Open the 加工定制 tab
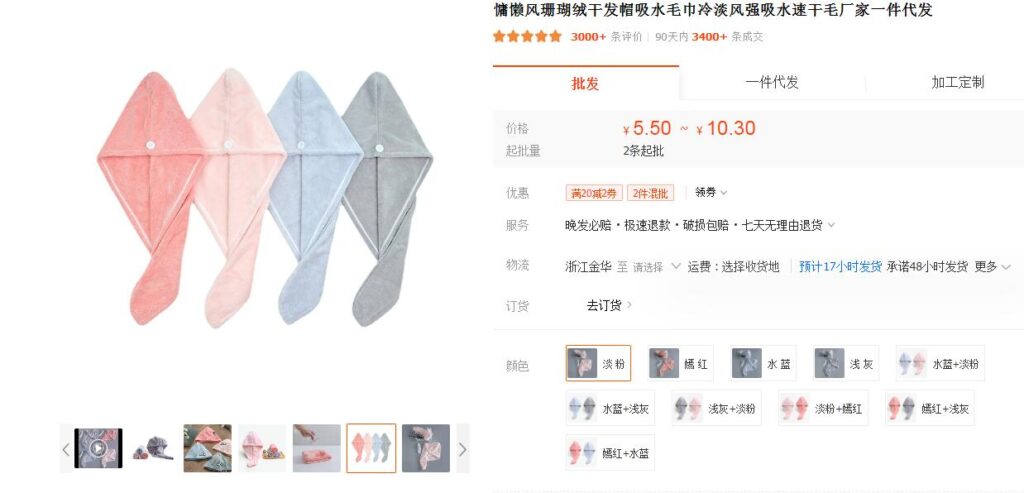 (x=957, y=82)
